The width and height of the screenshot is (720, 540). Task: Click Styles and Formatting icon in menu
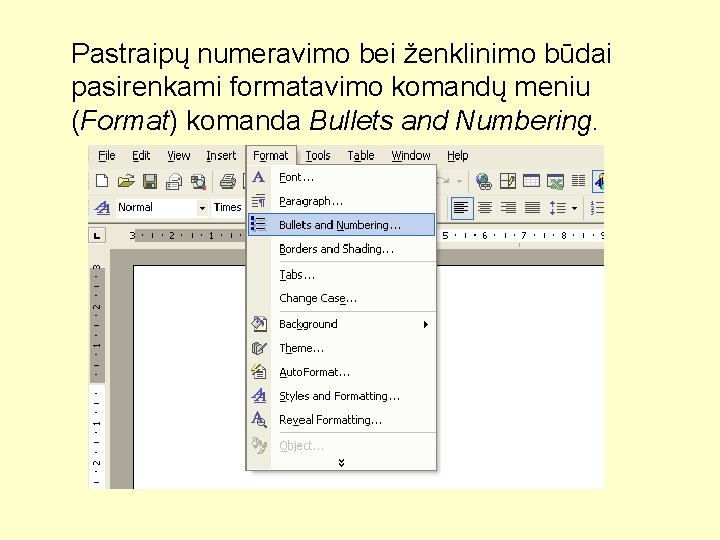click(259, 395)
